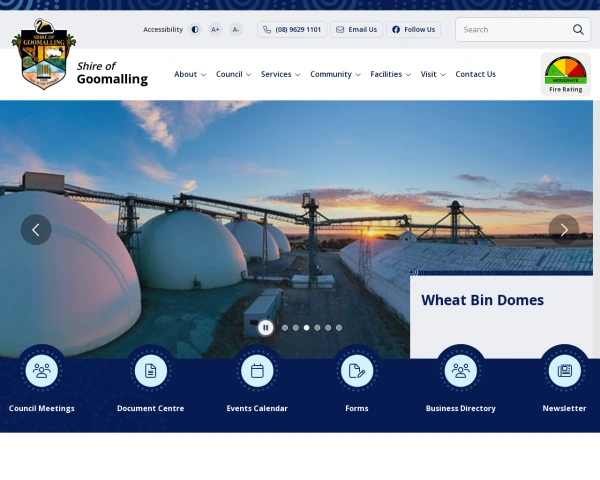Open the Business Directory link
Viewport: 600px width, 480px height.
coord(461,408)
